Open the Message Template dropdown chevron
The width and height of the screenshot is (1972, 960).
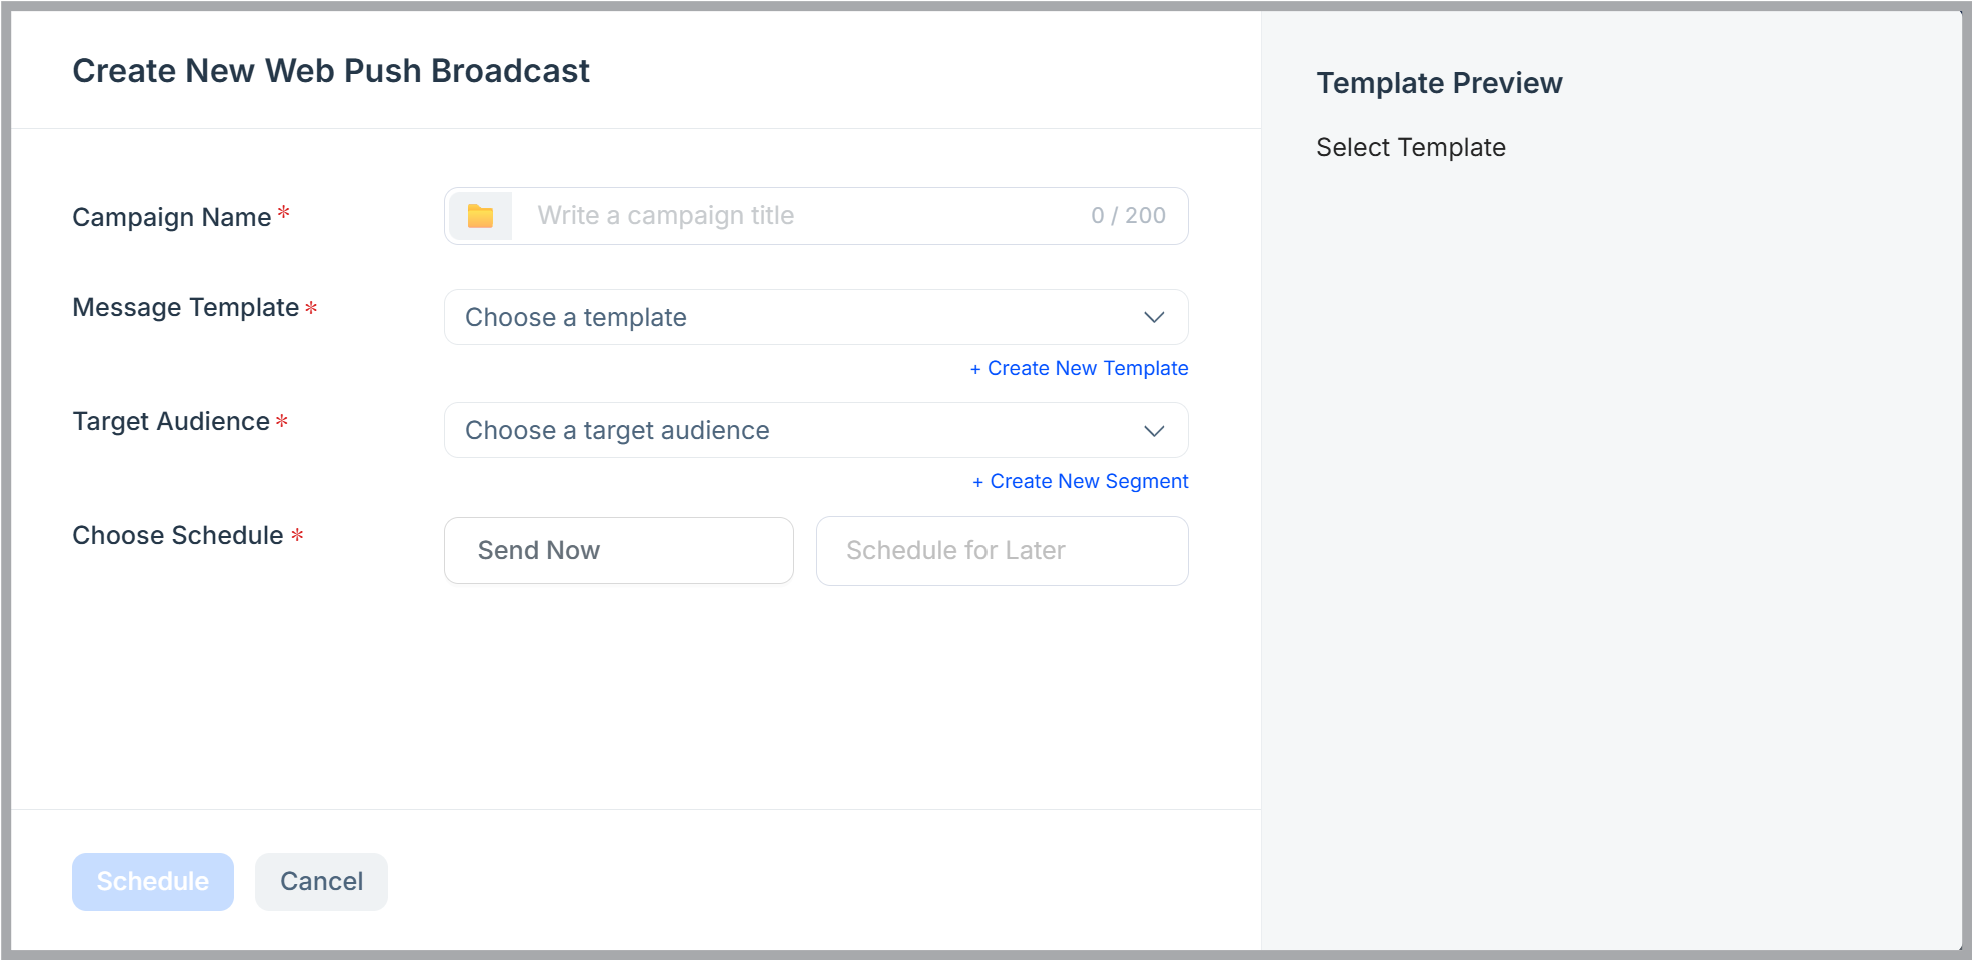[x=1154, y=317]
